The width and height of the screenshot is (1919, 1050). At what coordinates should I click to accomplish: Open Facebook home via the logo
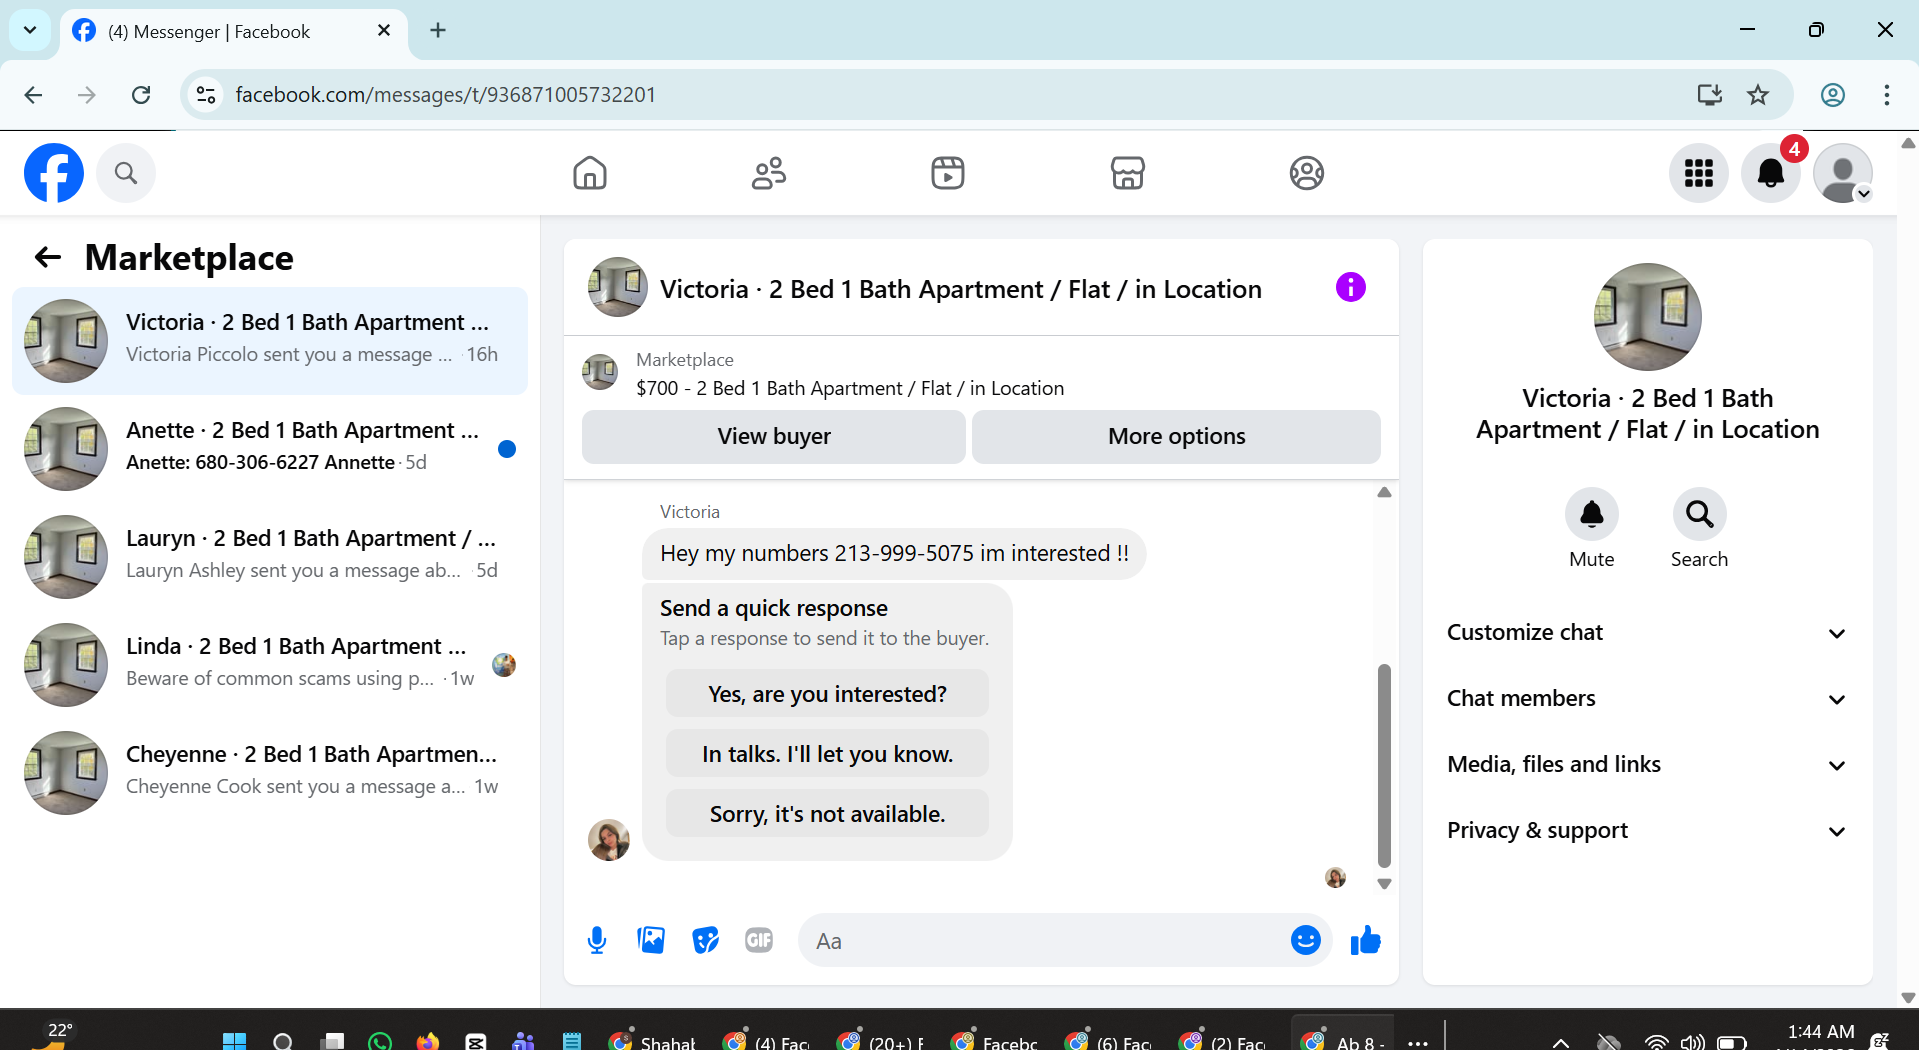54,173
